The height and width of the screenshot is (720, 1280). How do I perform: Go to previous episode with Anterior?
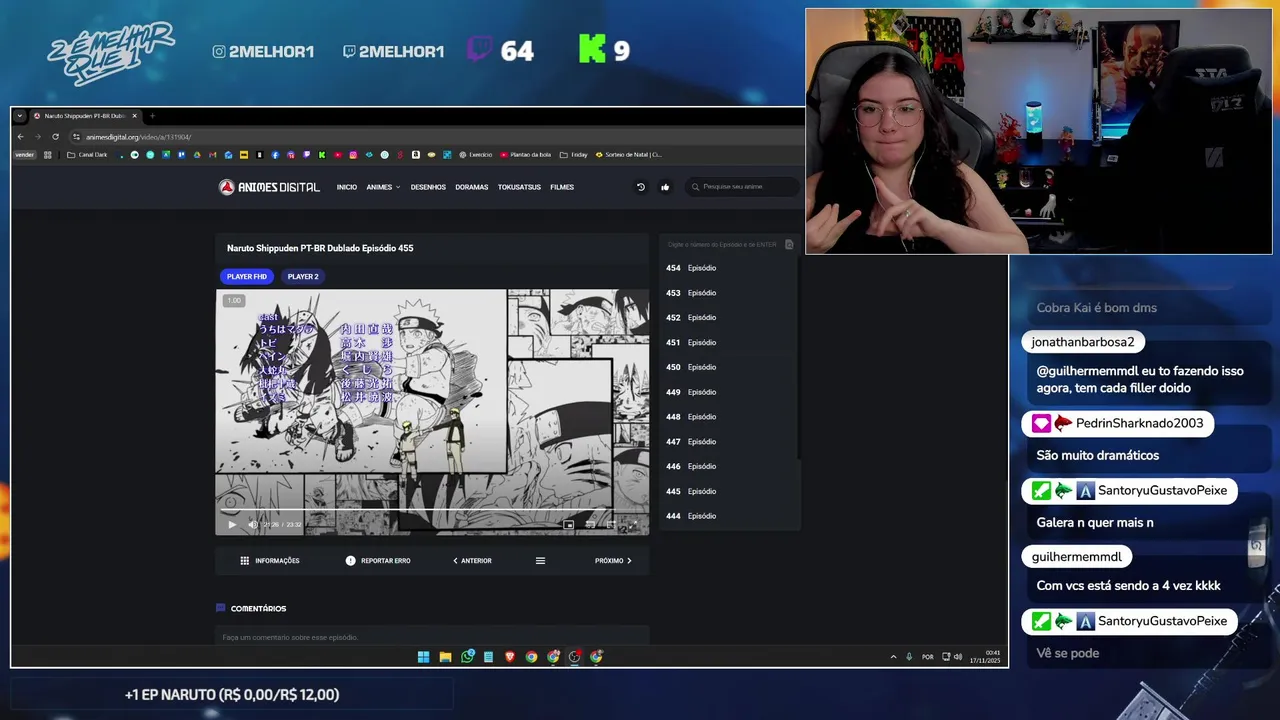pos(472,561)
